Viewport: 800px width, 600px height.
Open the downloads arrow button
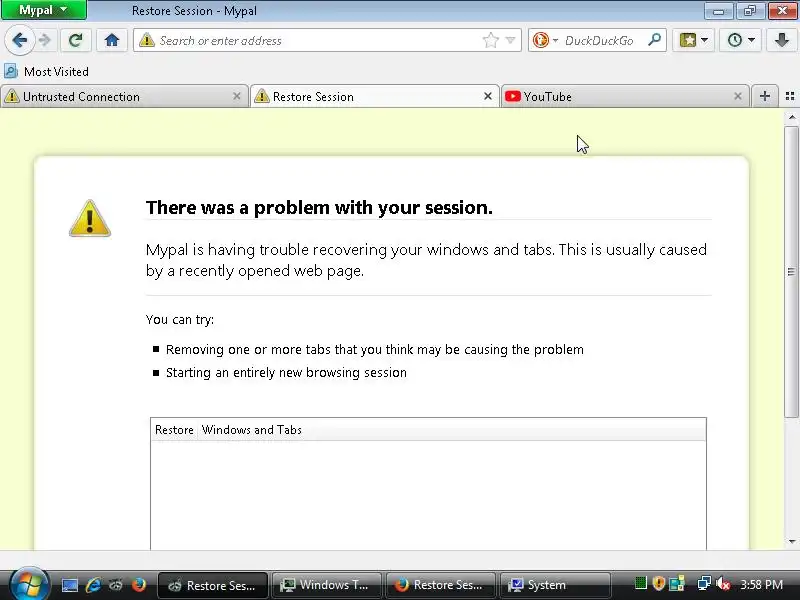pos(782,40)
